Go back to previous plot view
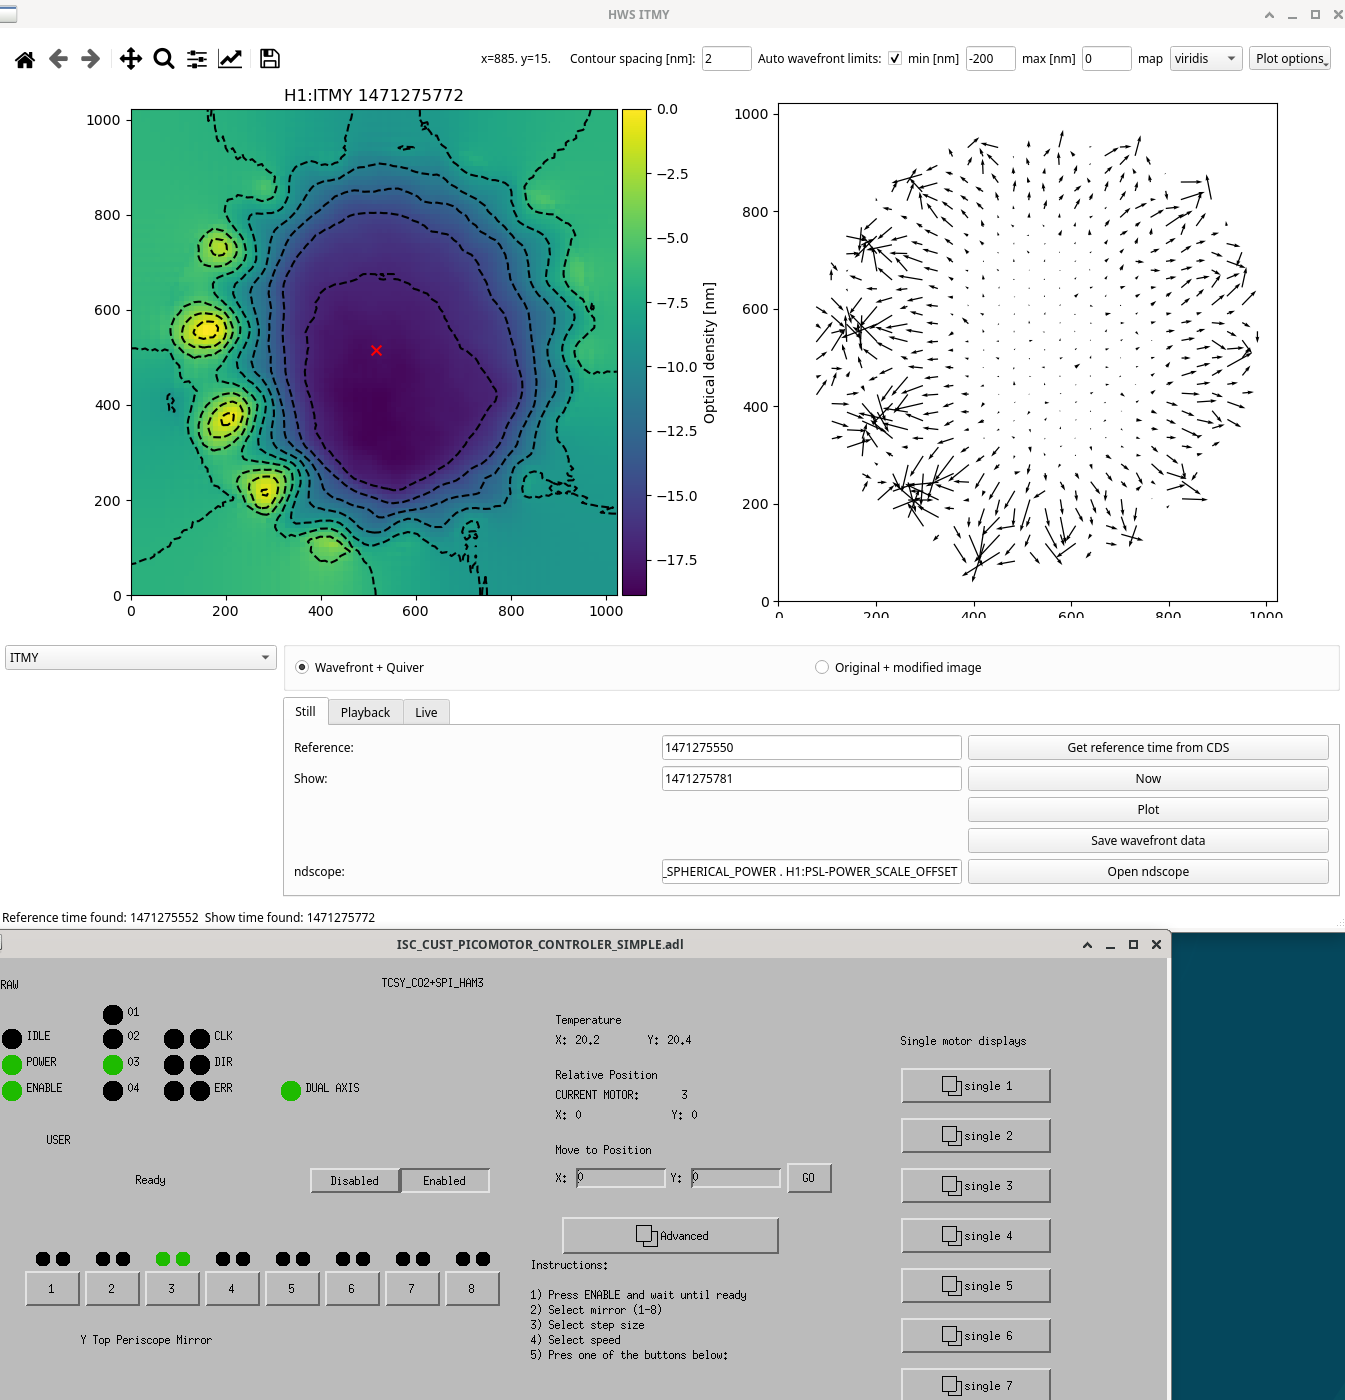This screenshot has height=1400, width=1345. pyautogui.click(x=58, y=59)
